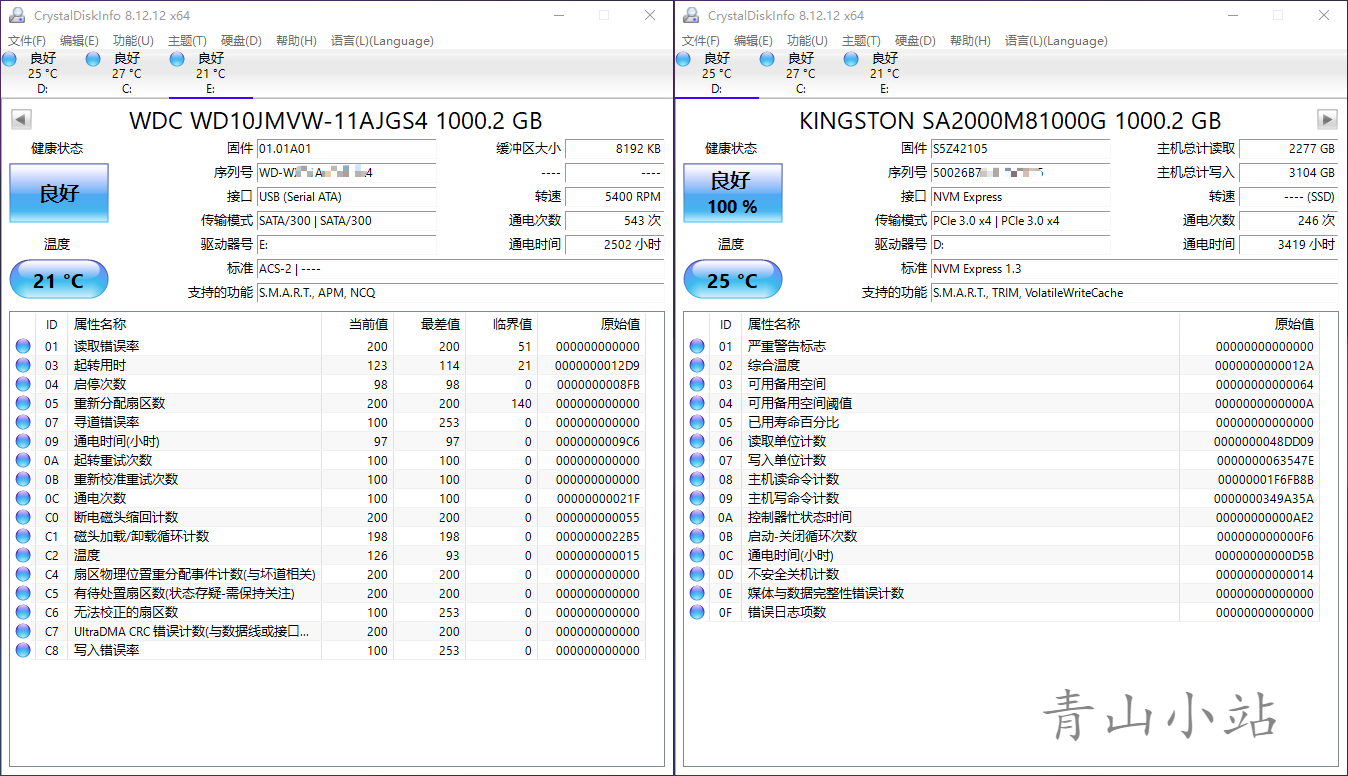
Task: Click status orb for 读取错误率 row
Action: coord(23,346)
